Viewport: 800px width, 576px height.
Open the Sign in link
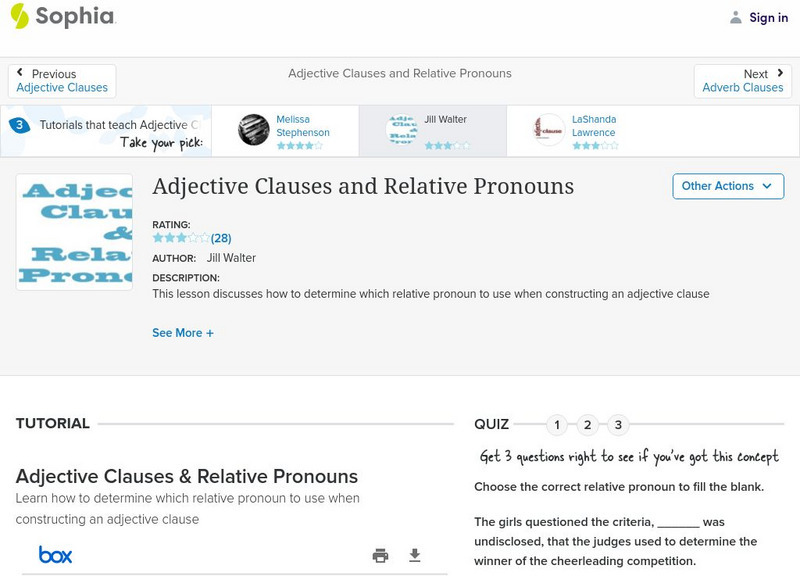[768, 17]
